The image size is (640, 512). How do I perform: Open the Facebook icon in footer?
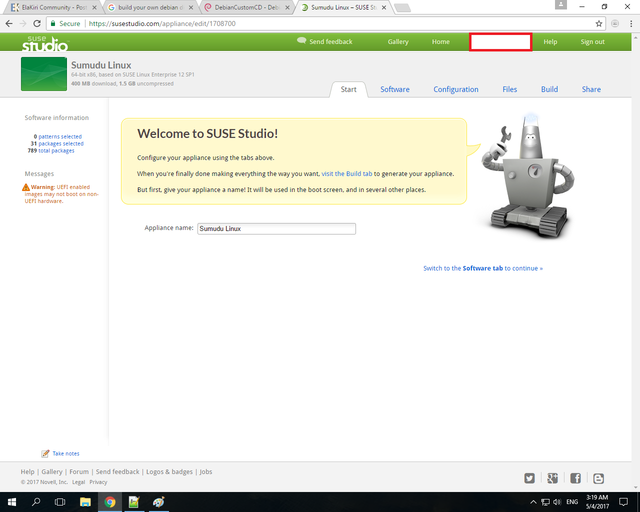tap(576, 478)
